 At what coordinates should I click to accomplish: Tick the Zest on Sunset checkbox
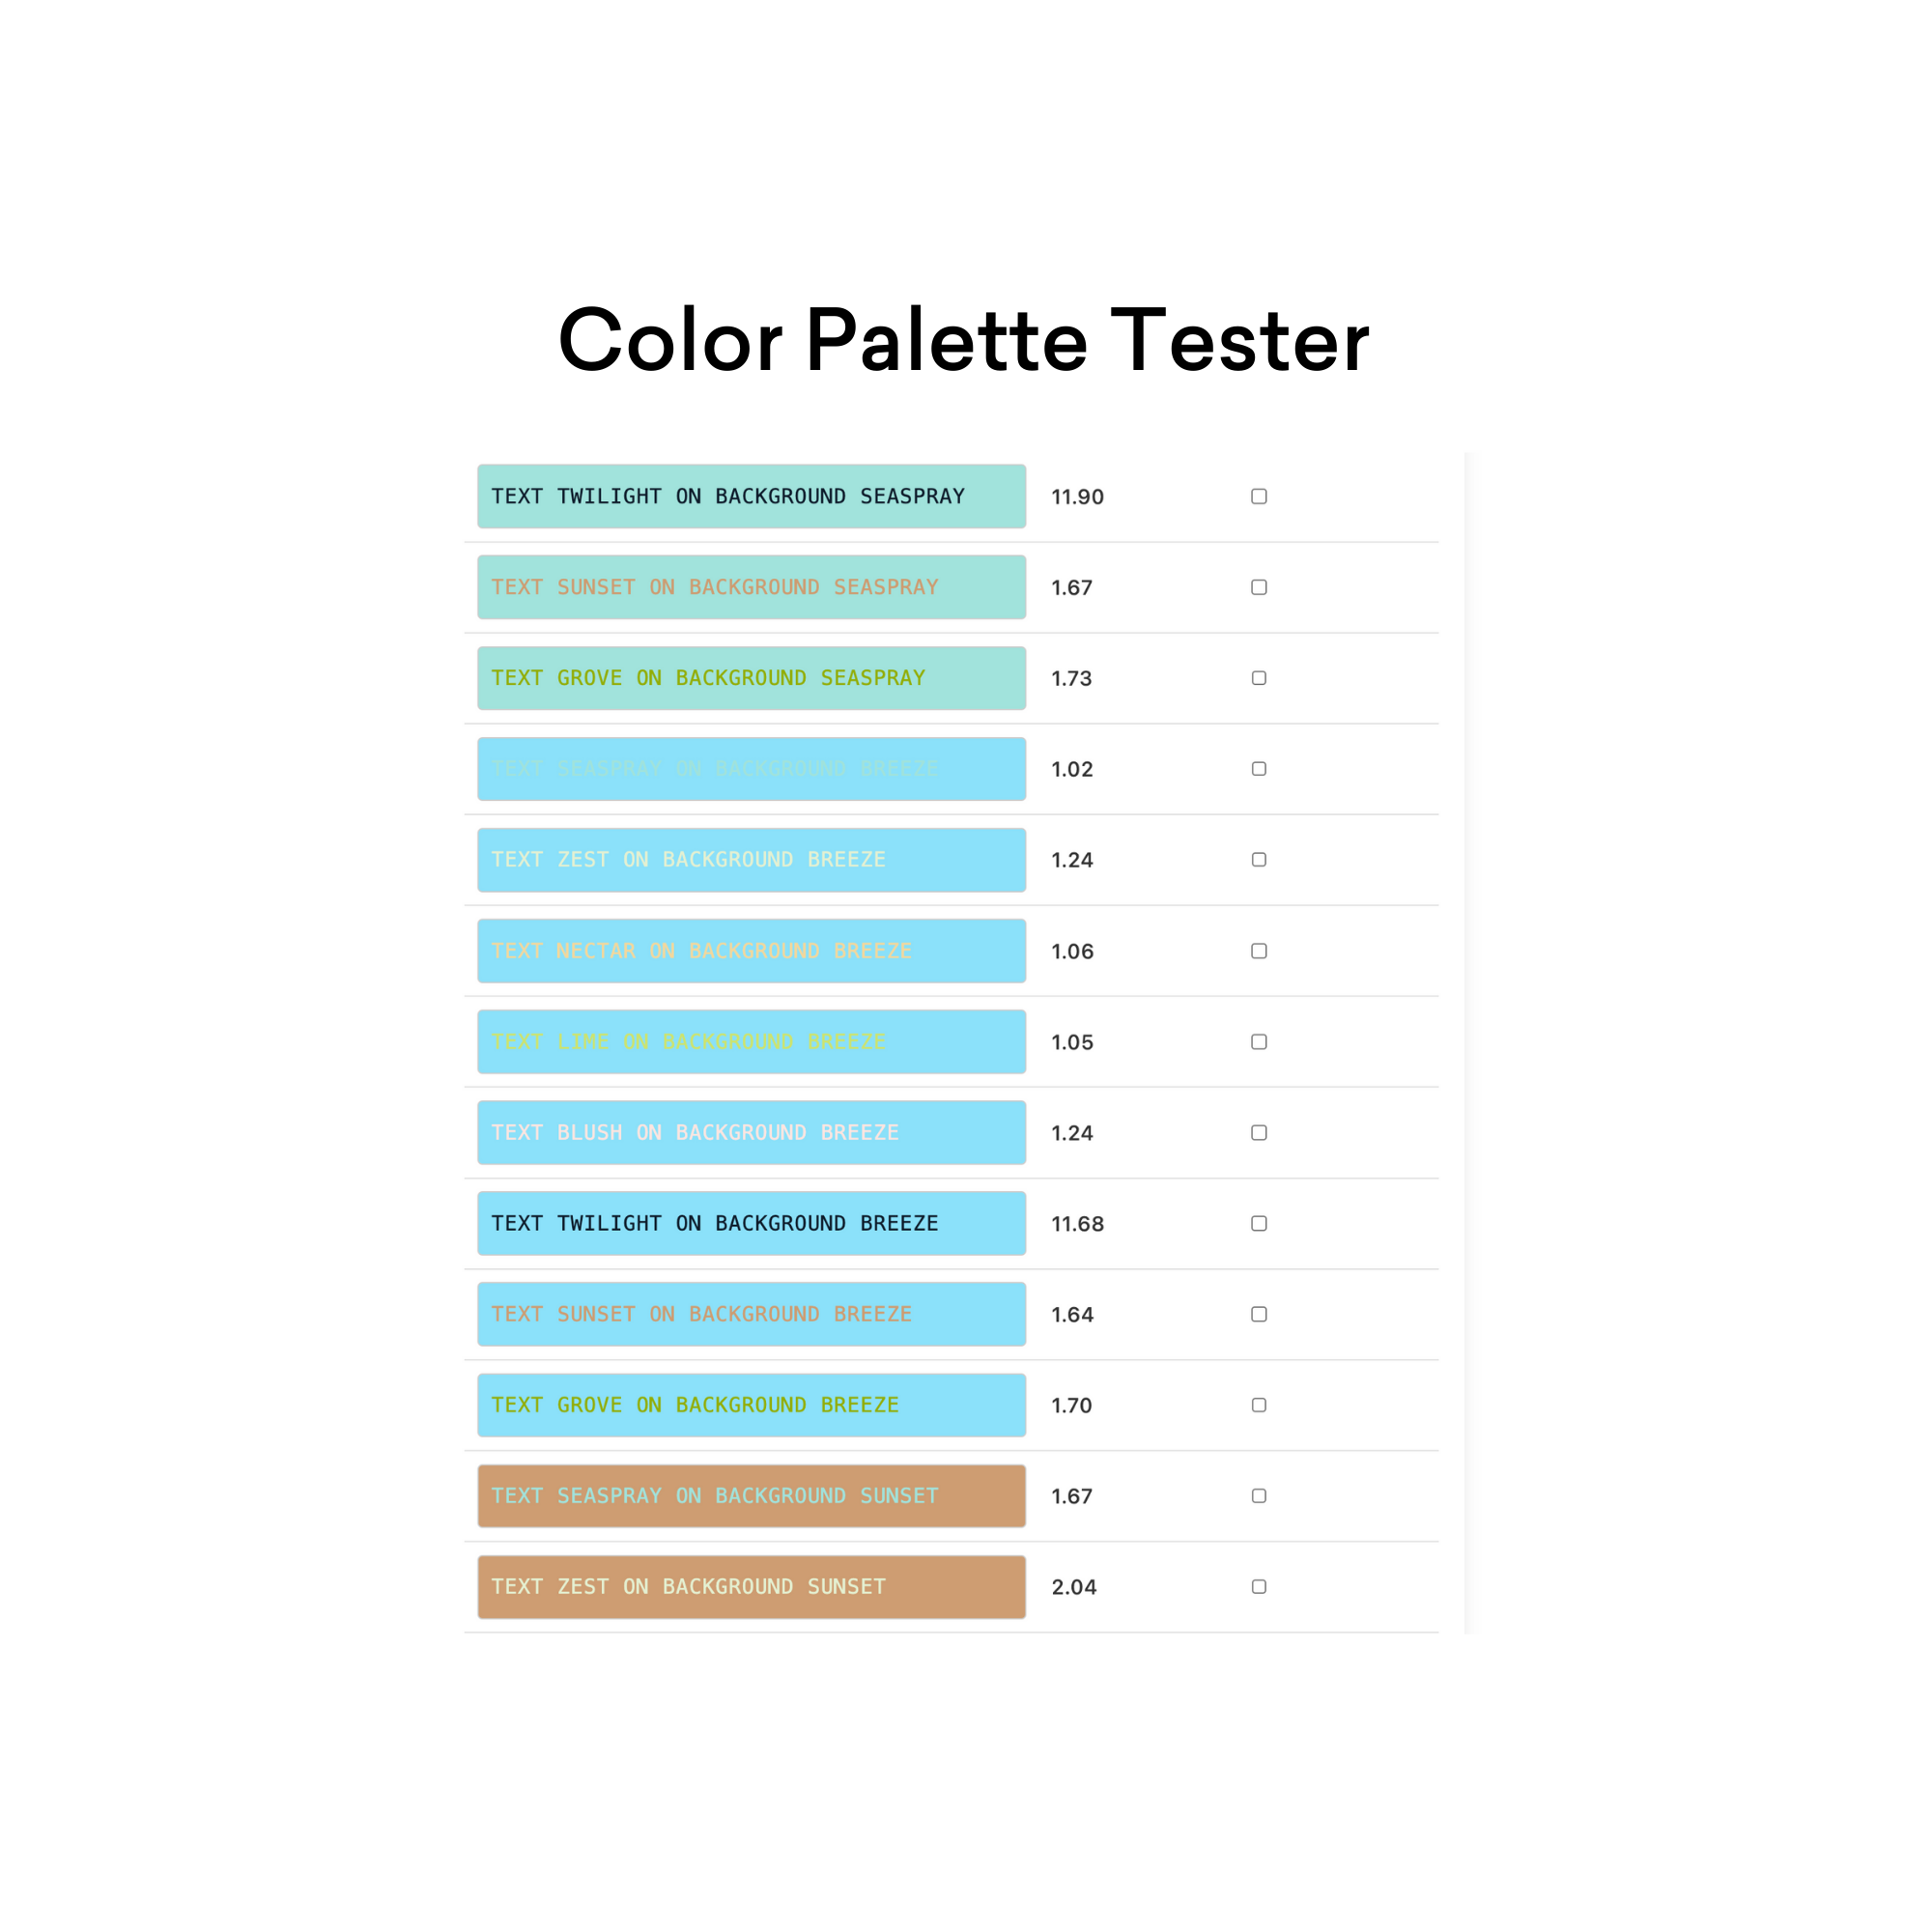(x=1259, y=1587)
